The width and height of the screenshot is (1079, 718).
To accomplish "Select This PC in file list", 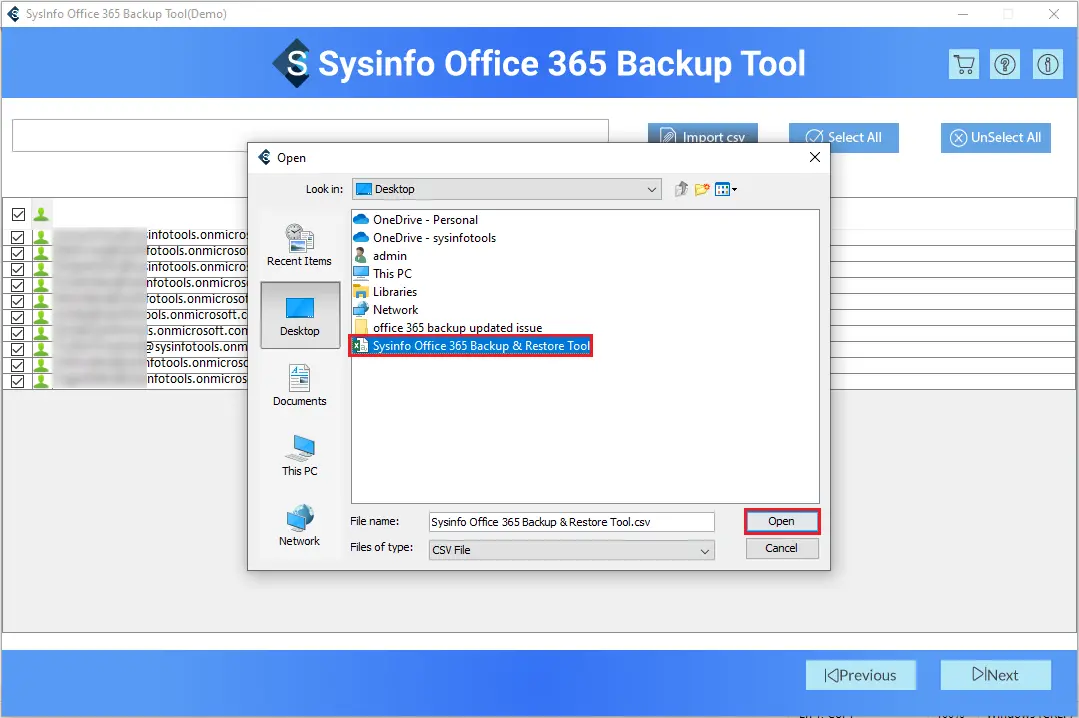I will 383,273.
